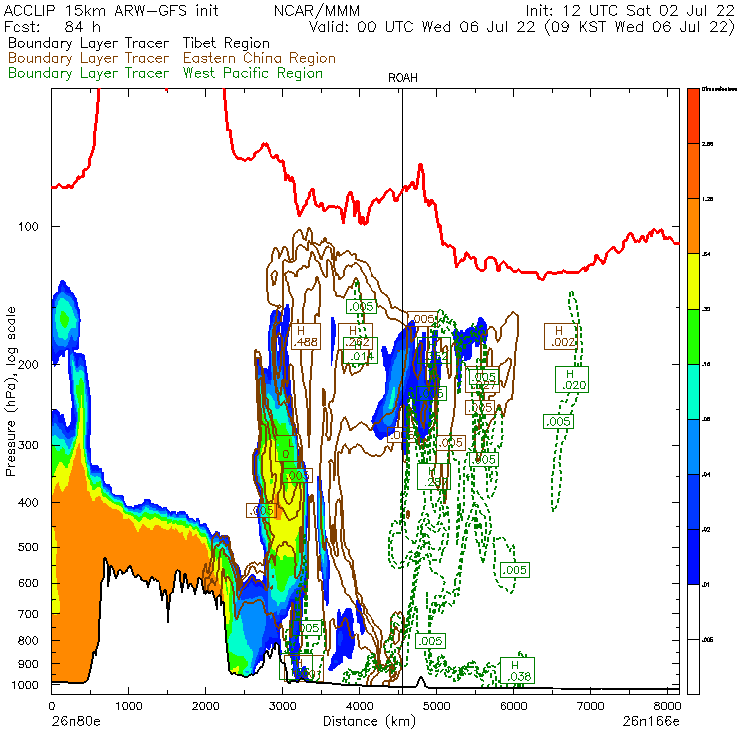Select 'Pressure (hPa), log scale' axis title
The width and height of the screenshot is (740, 740).
(11, 391)
